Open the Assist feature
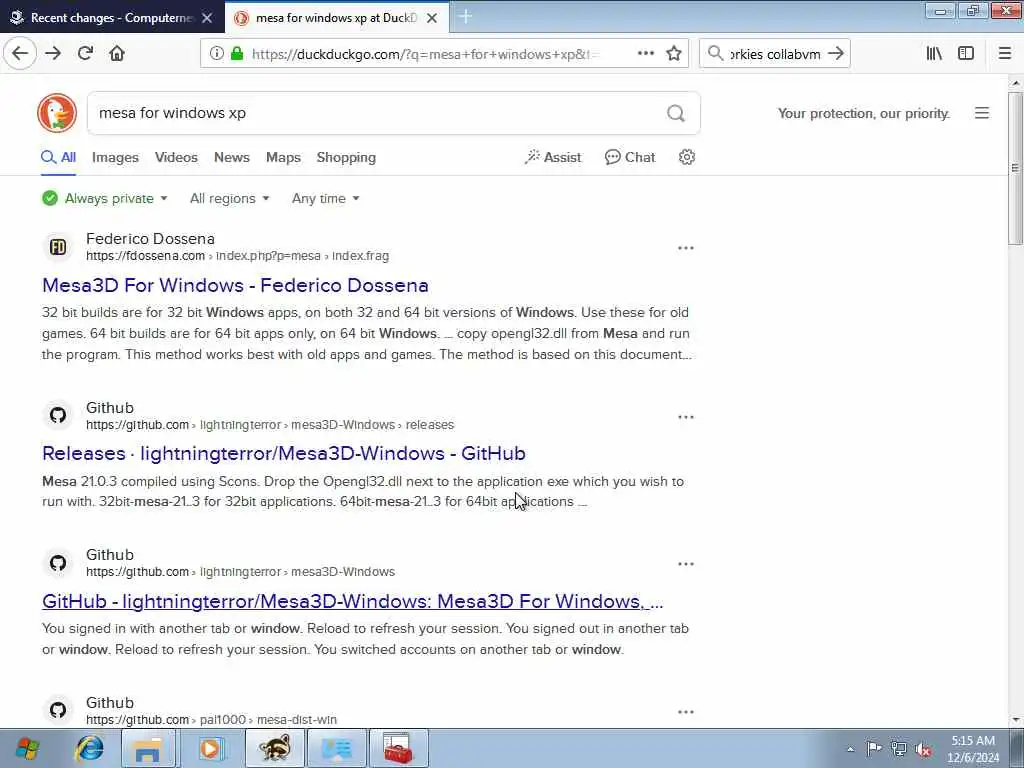 (552, 157)
